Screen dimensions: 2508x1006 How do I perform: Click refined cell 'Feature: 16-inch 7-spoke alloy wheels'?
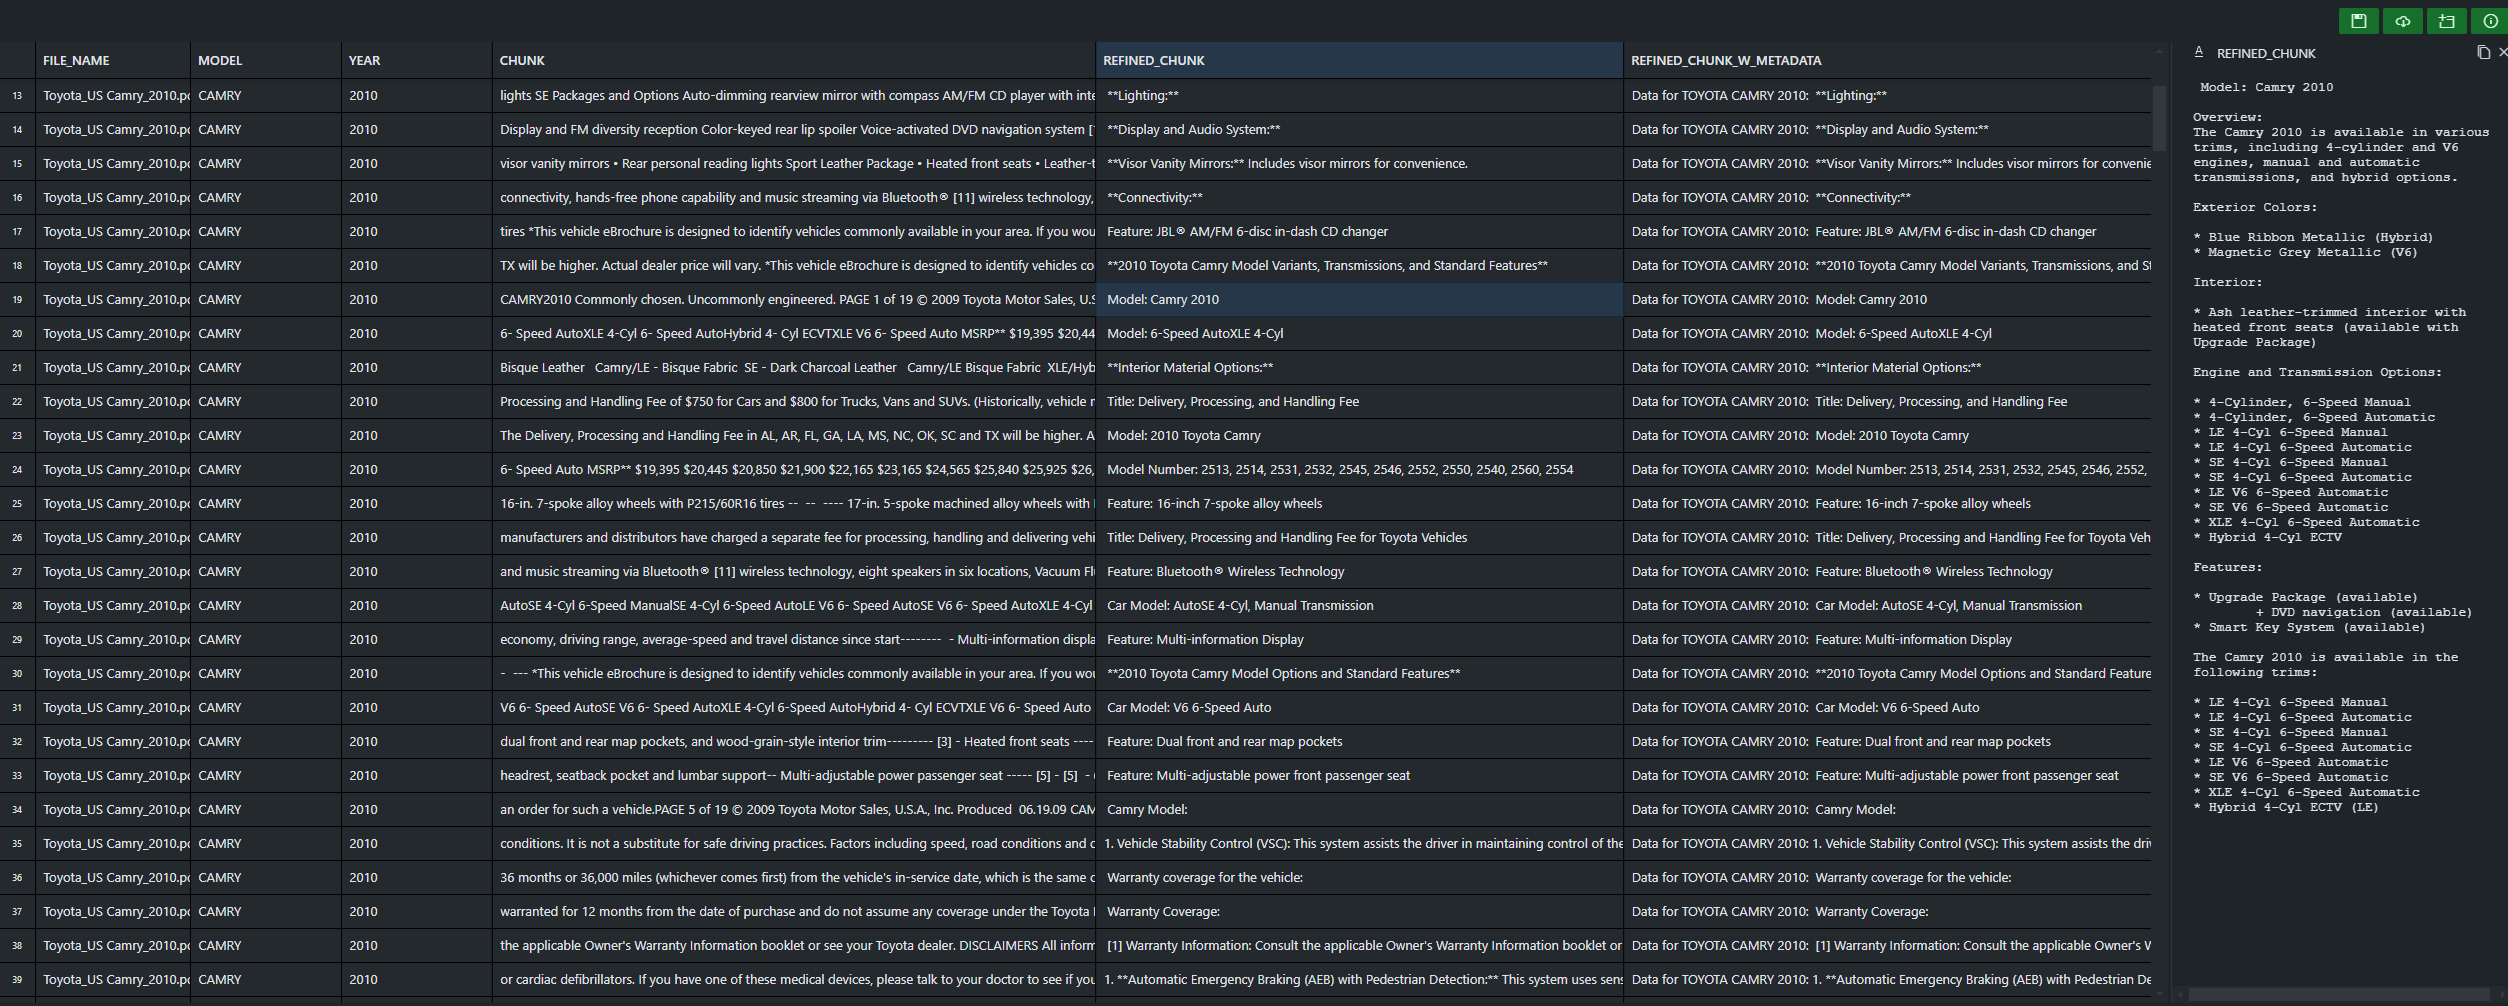(1359, 504)
